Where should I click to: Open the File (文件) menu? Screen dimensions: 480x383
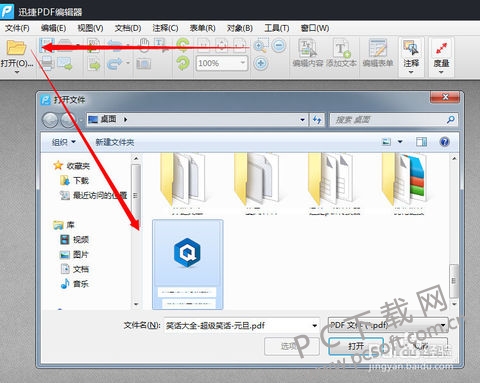point(17,28)
